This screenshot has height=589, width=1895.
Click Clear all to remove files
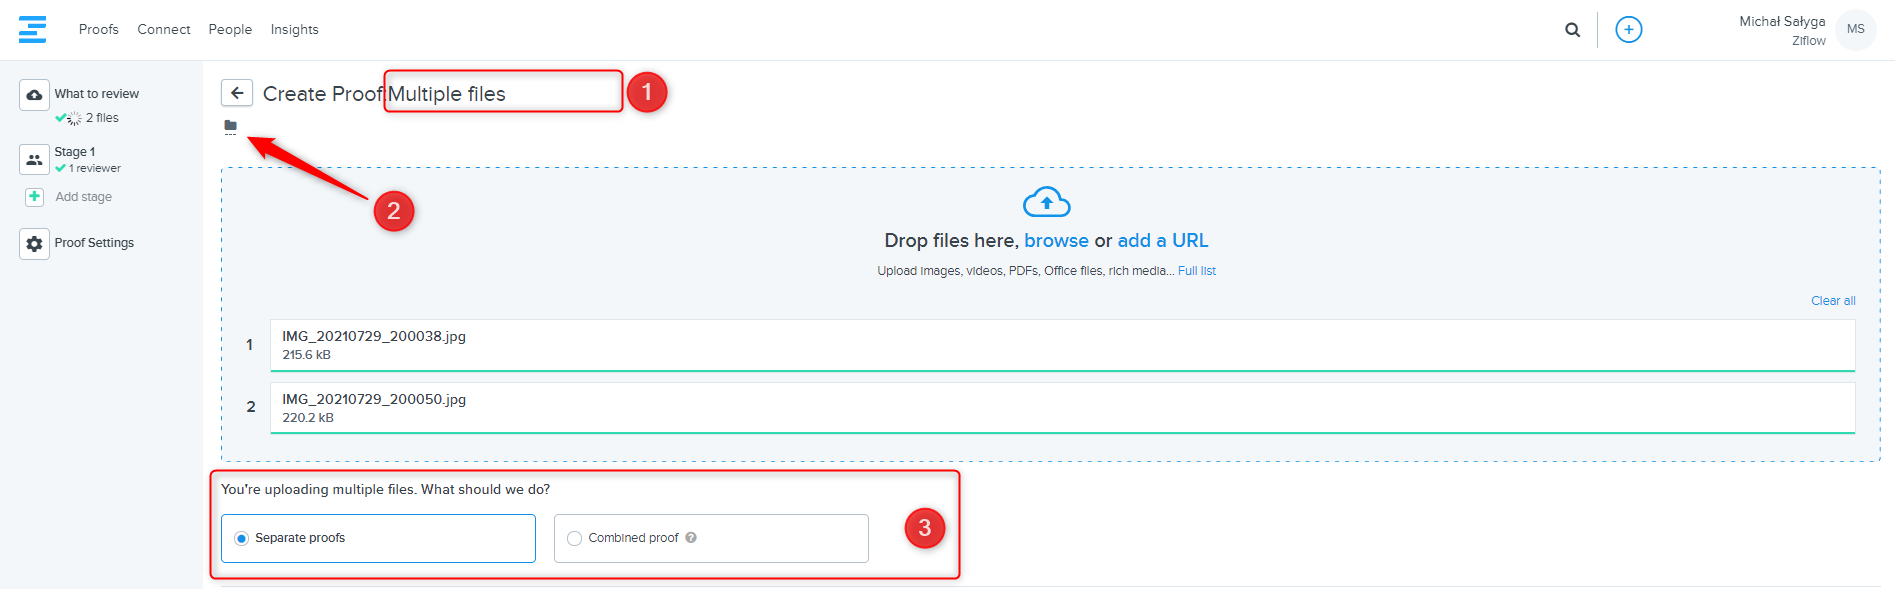(1832, 301)
